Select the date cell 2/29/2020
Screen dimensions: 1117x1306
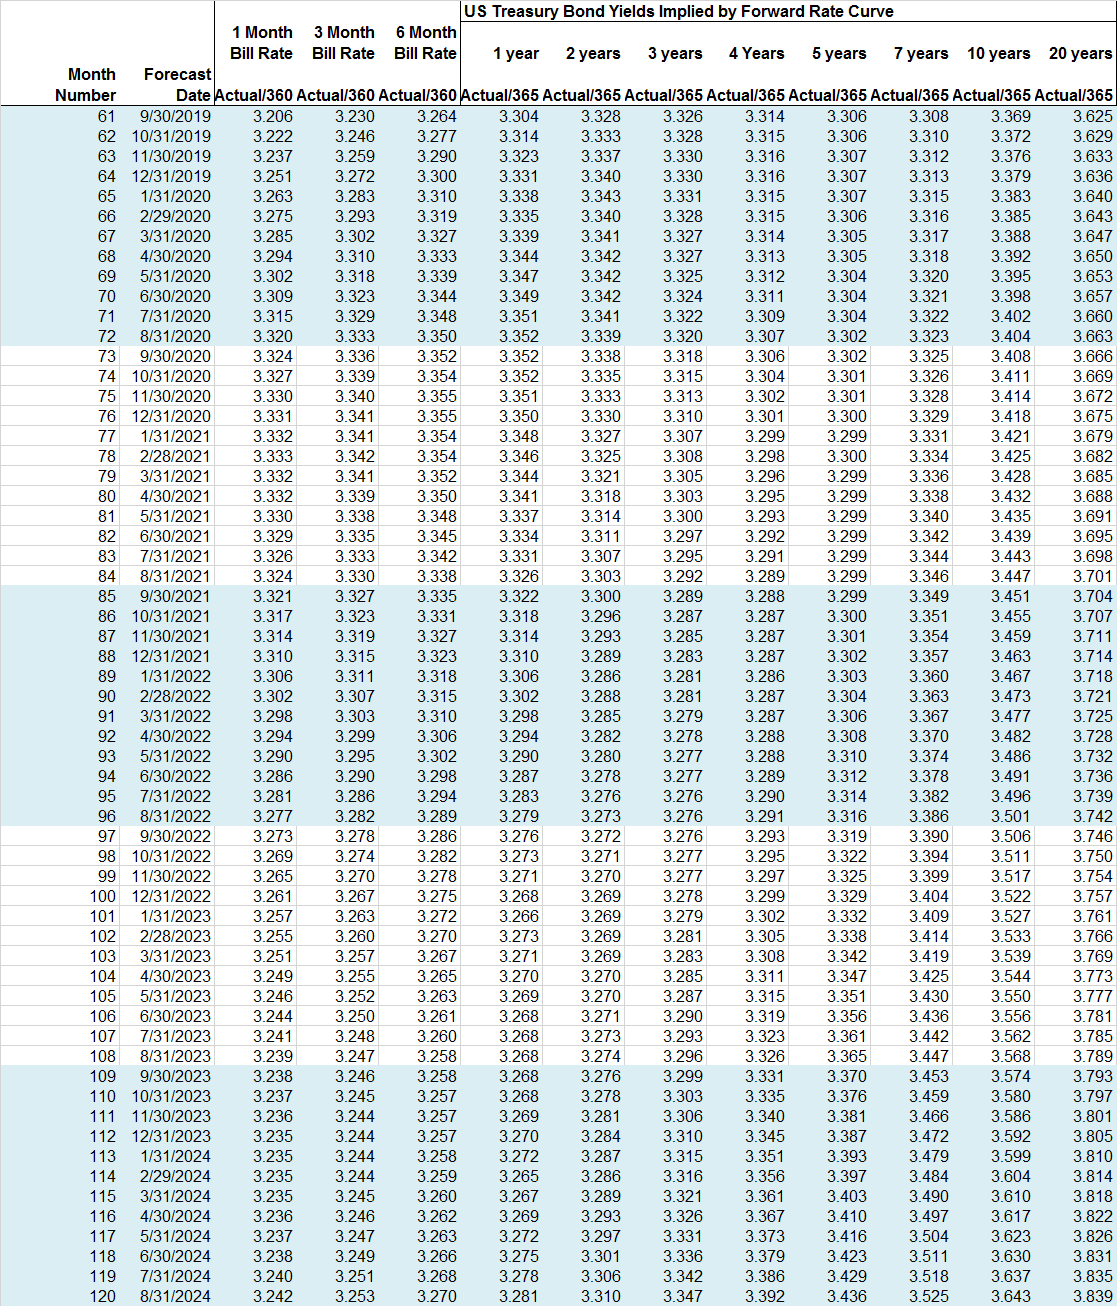(175, 216)
